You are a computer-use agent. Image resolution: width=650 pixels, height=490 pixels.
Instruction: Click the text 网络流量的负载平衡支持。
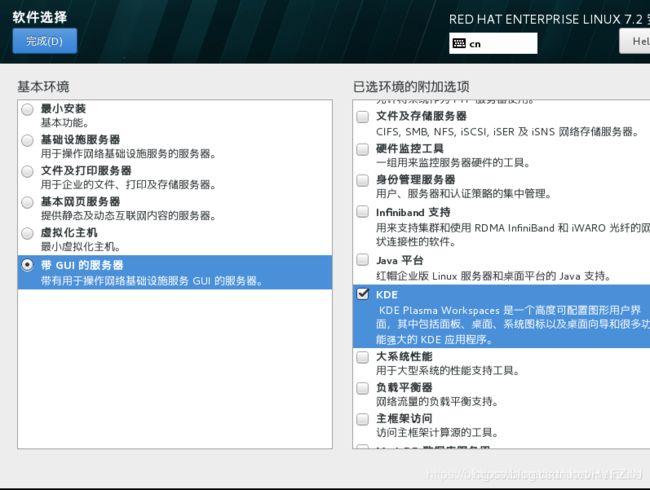[437, 402]
